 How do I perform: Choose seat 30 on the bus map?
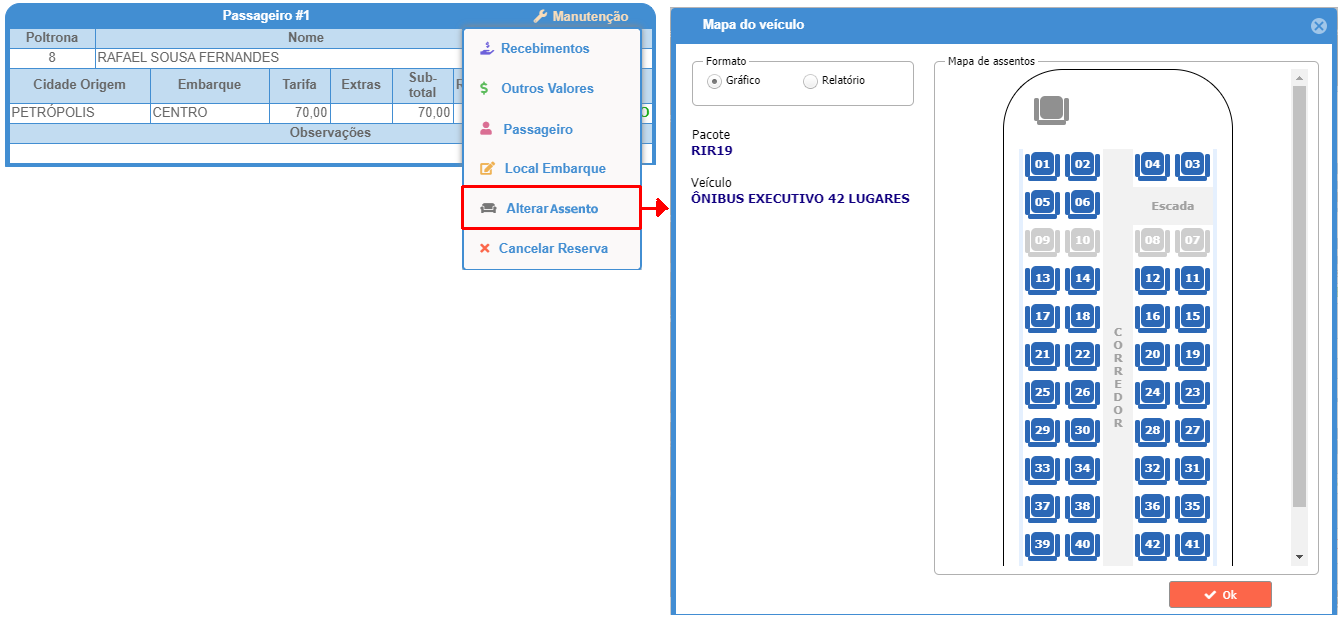[x=1082, y=431]
